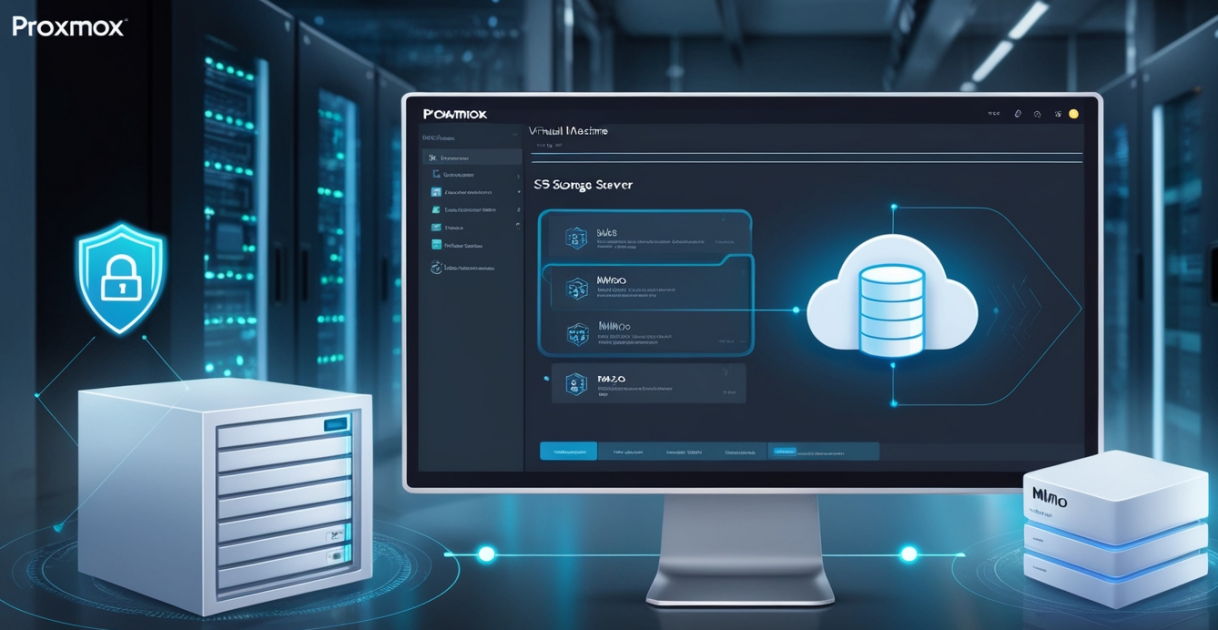Click the link icon in top header

point(1017,114)
